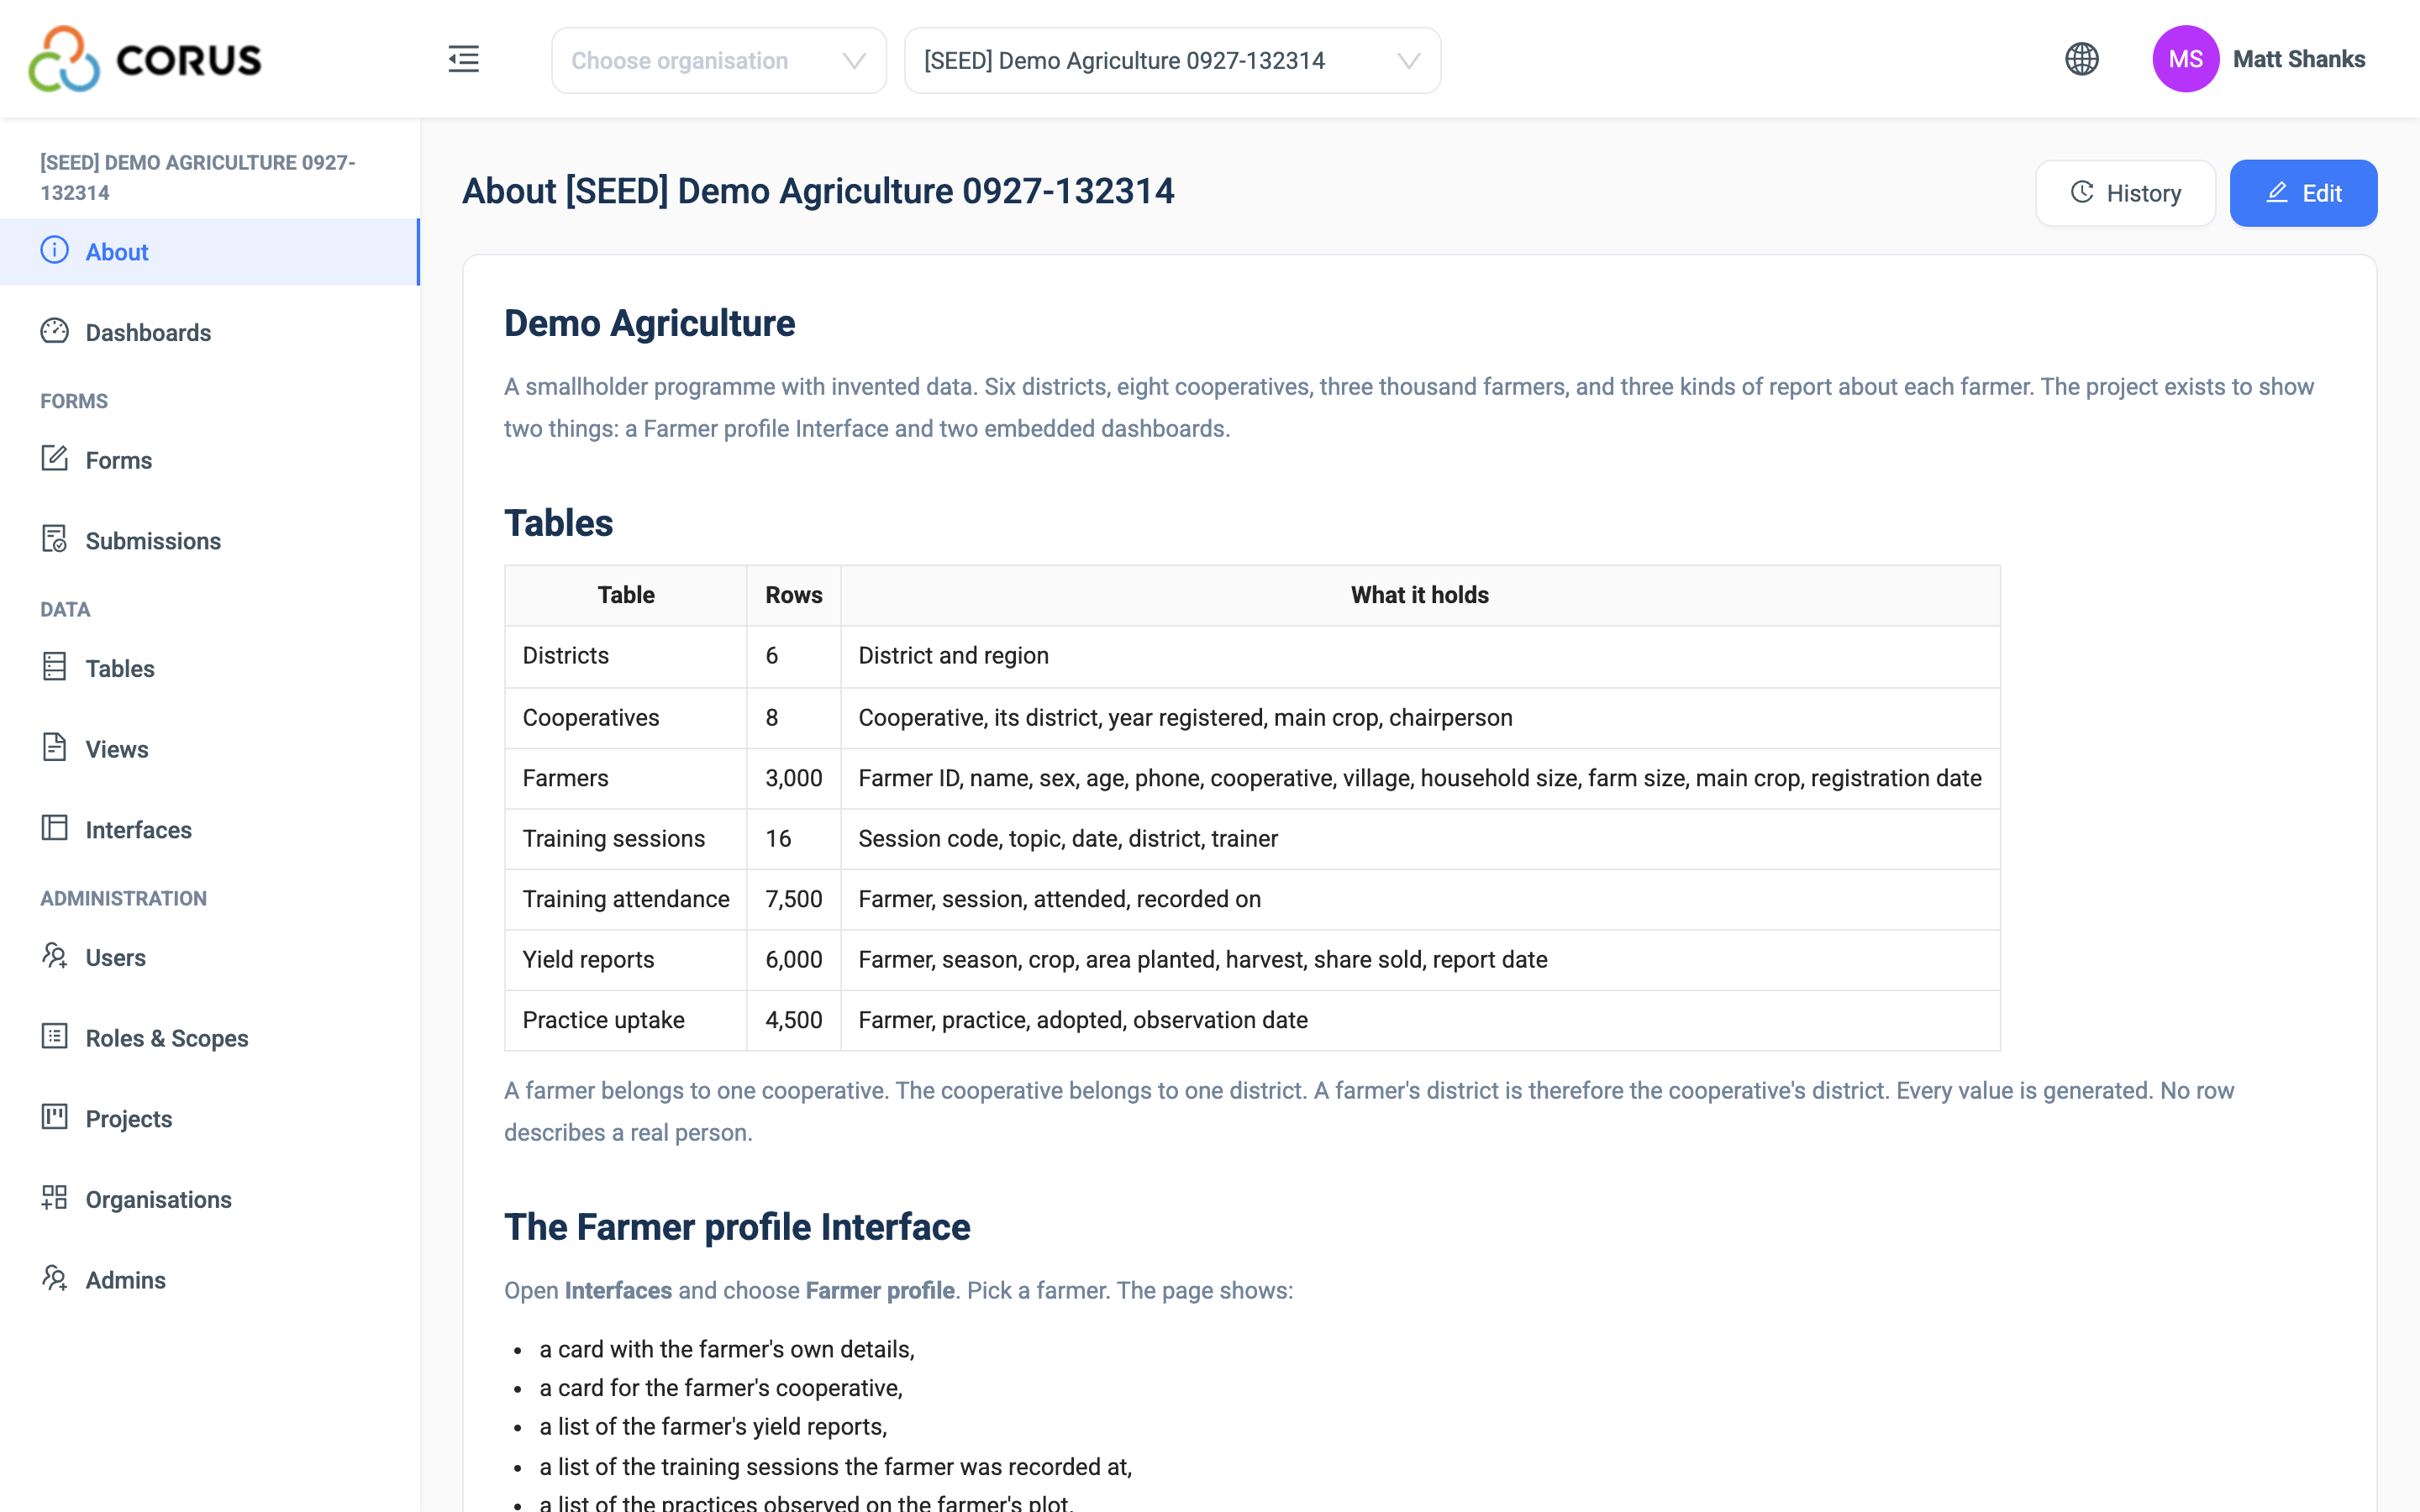
Task: Click the MS user avatar
Action: tap(2185, 59)
